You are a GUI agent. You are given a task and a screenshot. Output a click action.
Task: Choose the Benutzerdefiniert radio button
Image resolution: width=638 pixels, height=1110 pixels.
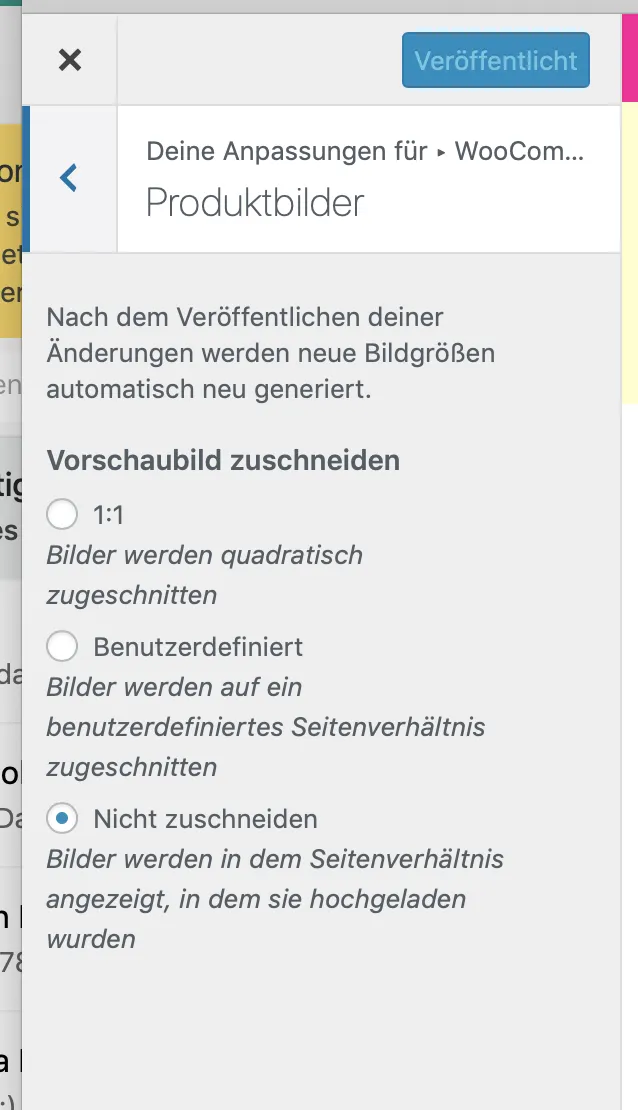point(62,646)
